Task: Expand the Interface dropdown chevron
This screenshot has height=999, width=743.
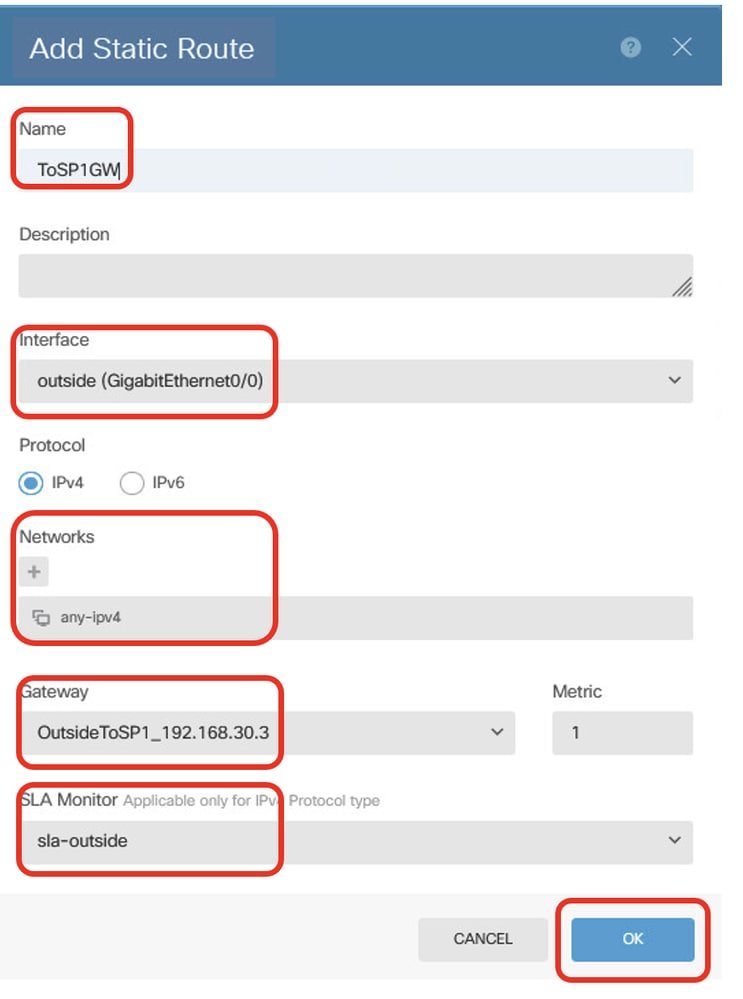Action: tap(674, 380)
